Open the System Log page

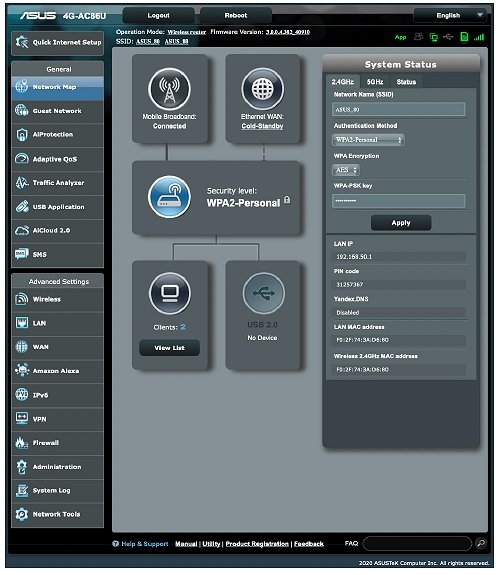[x=58, y=491]
